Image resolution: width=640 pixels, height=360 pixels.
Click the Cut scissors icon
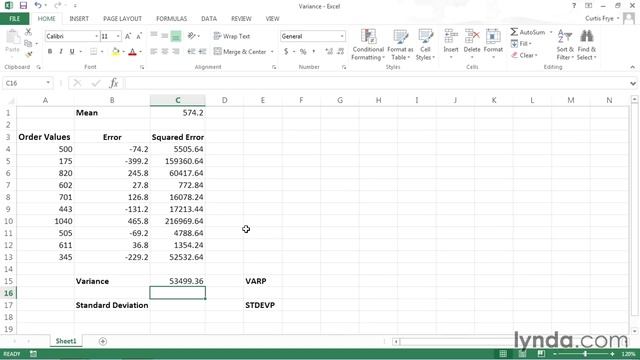(28, 32)
